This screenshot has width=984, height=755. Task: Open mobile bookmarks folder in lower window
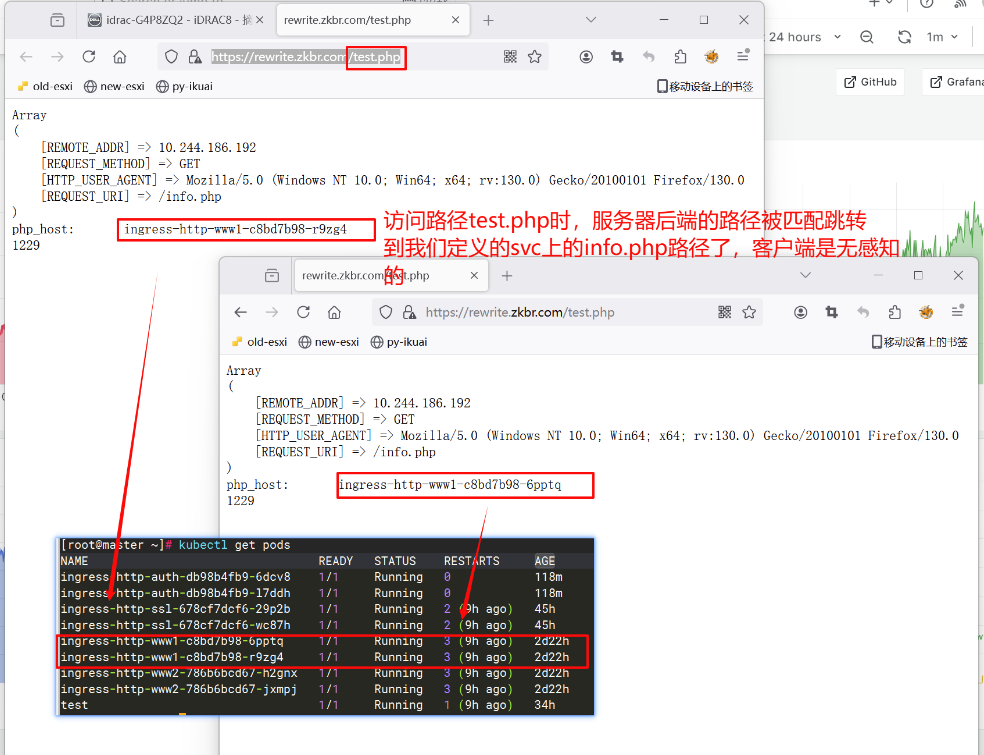[x=919, y=342]
